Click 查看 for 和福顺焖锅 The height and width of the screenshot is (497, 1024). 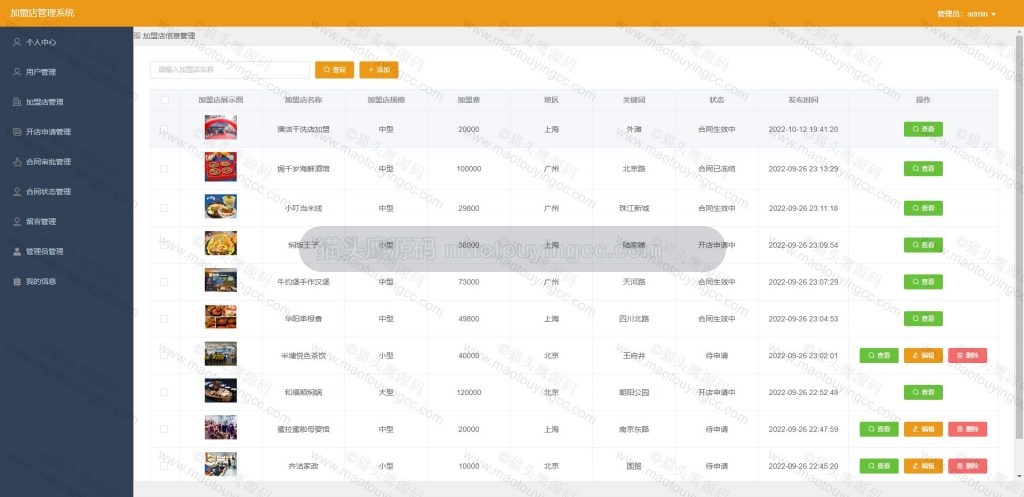pos(923,393)
